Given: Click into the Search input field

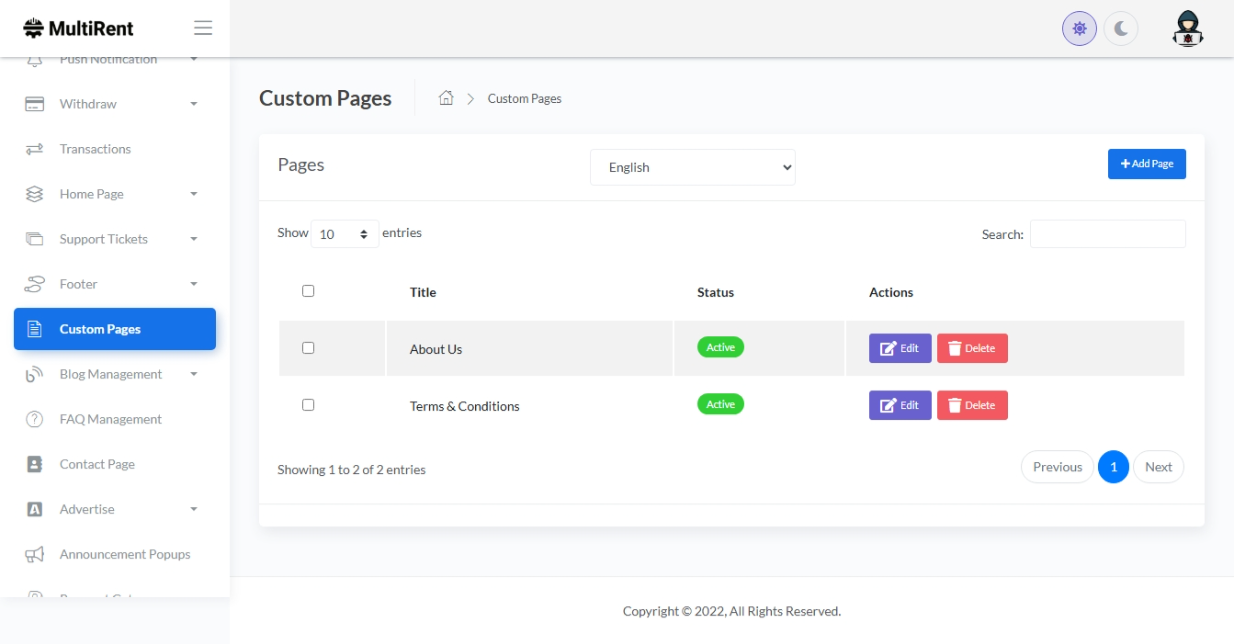Looking at the screenshot, I should 1107,234.
